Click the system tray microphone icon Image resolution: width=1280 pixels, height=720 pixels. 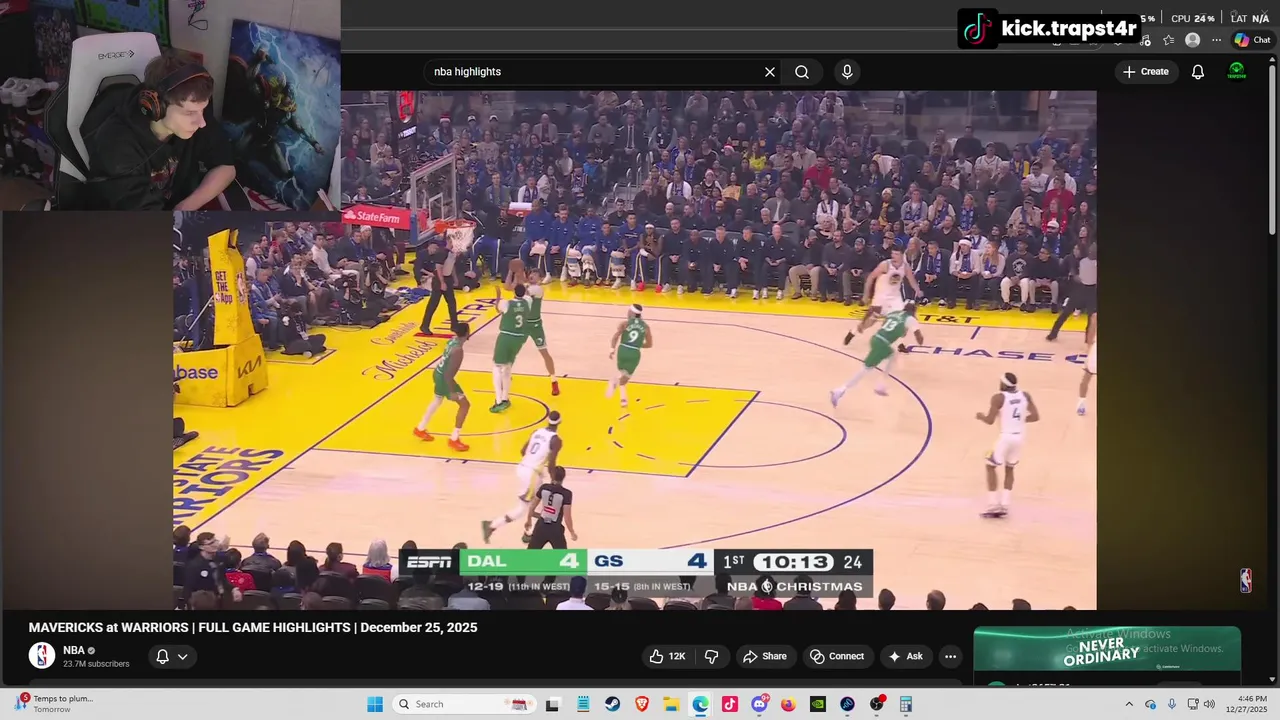pos(1172,704)
